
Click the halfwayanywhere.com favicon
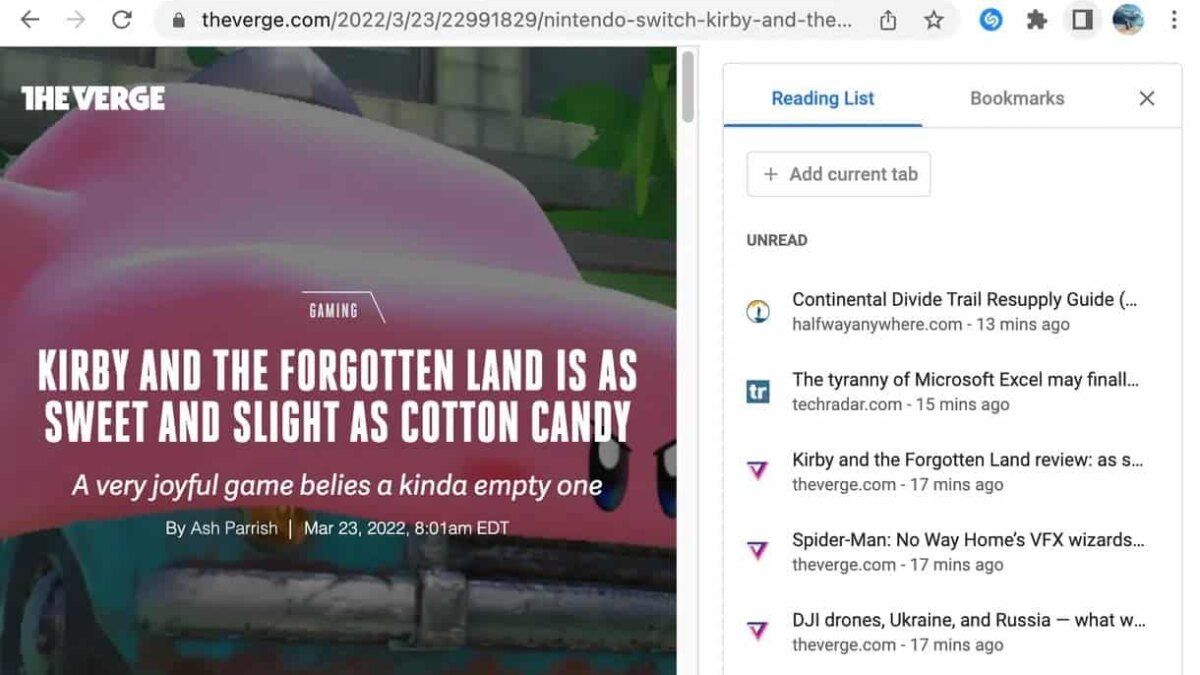tap(758, 311)
